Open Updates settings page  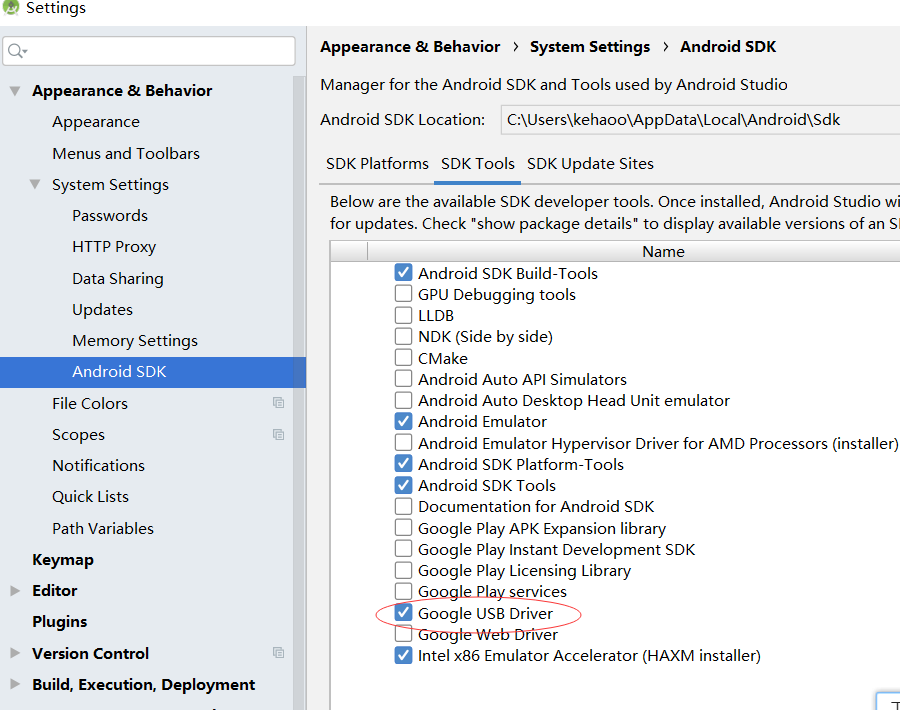tap(102, 309)
